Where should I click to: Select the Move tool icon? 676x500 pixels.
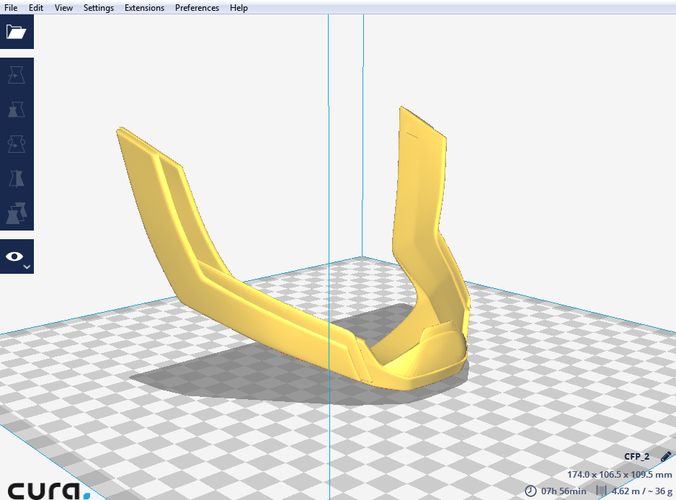(16, 75)
